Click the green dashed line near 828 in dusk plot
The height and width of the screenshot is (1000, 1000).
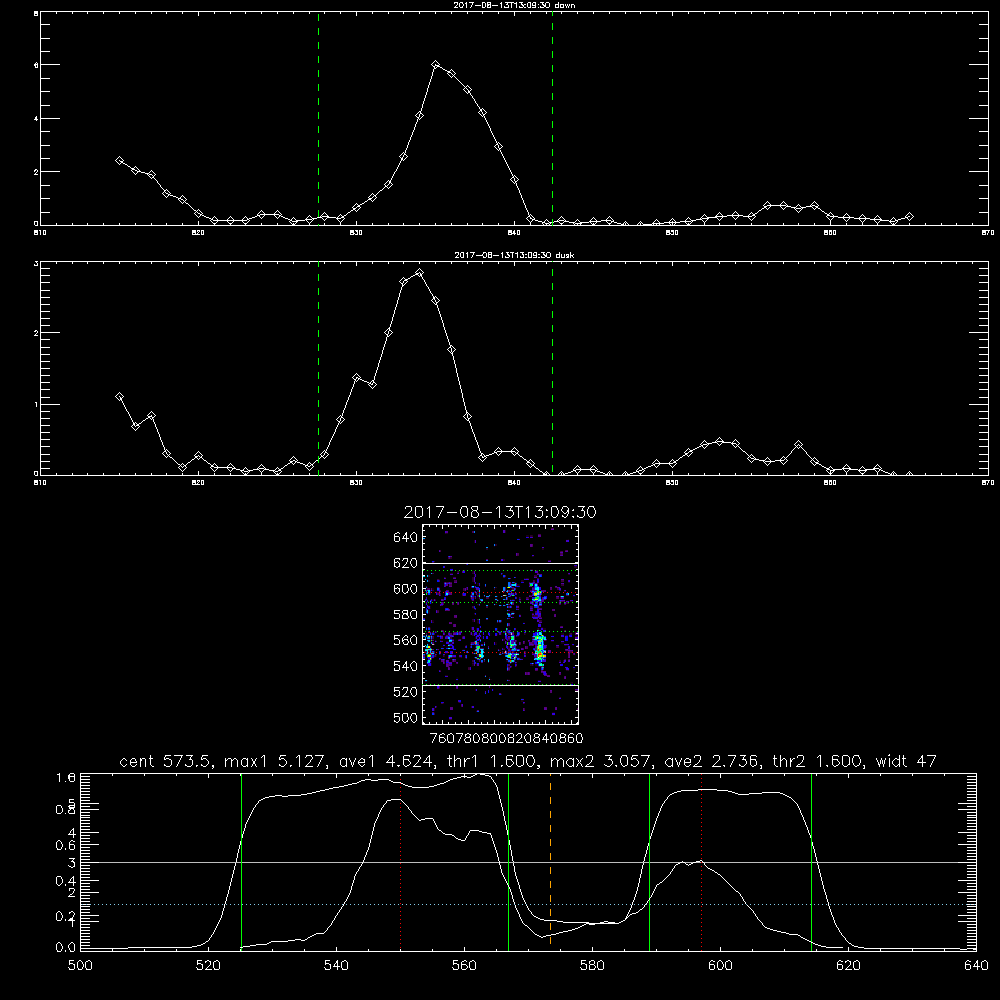[318, 368]
